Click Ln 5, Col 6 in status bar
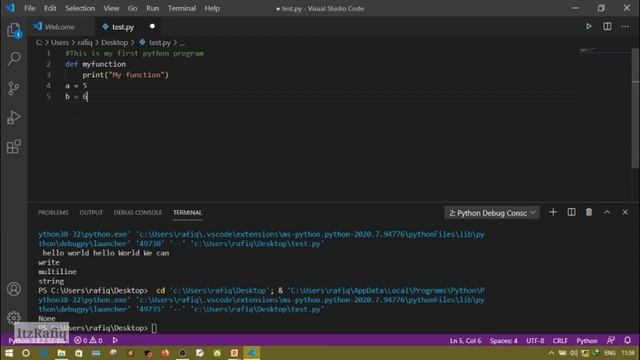The width and height of the screenshot is (640, 360). pyautogui.click(x=465, y=340)
